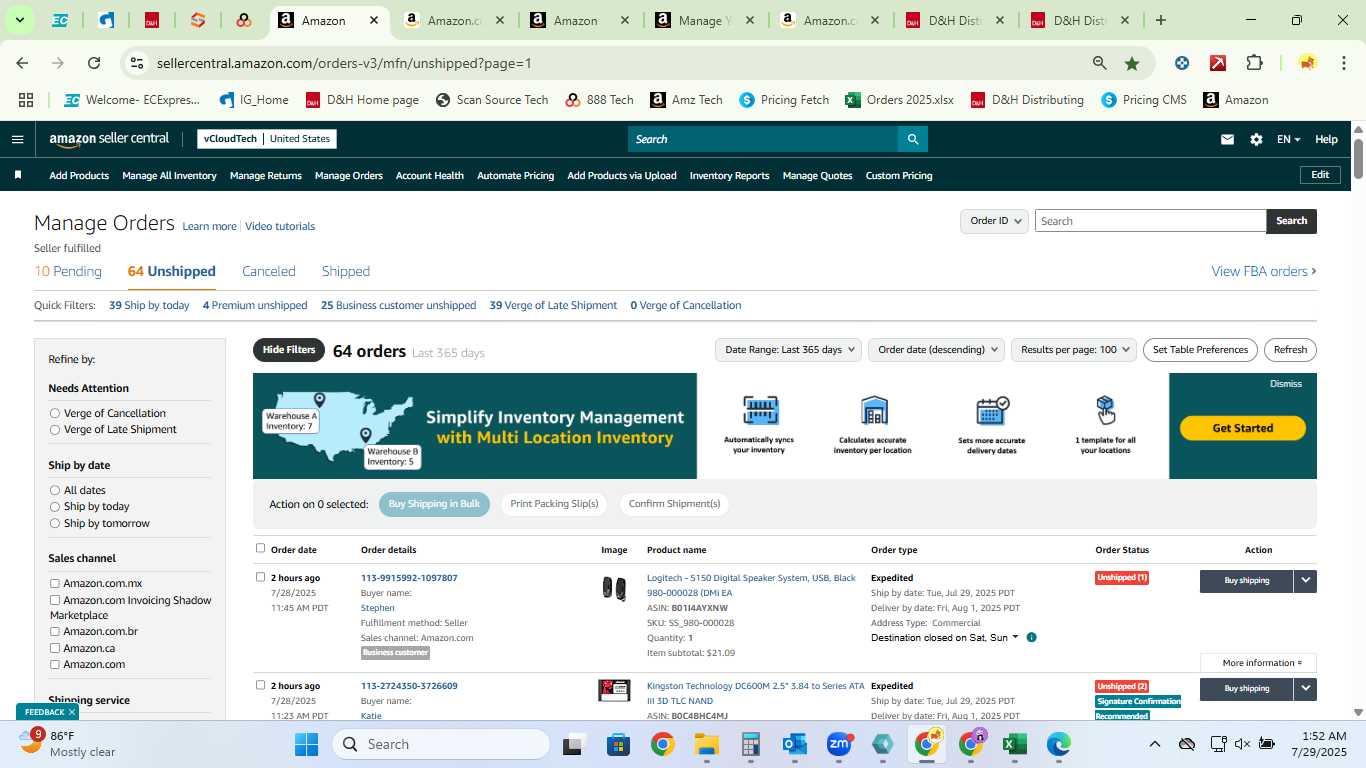Click the Hide Filters button
The image size is (1366, 768).
289,350
